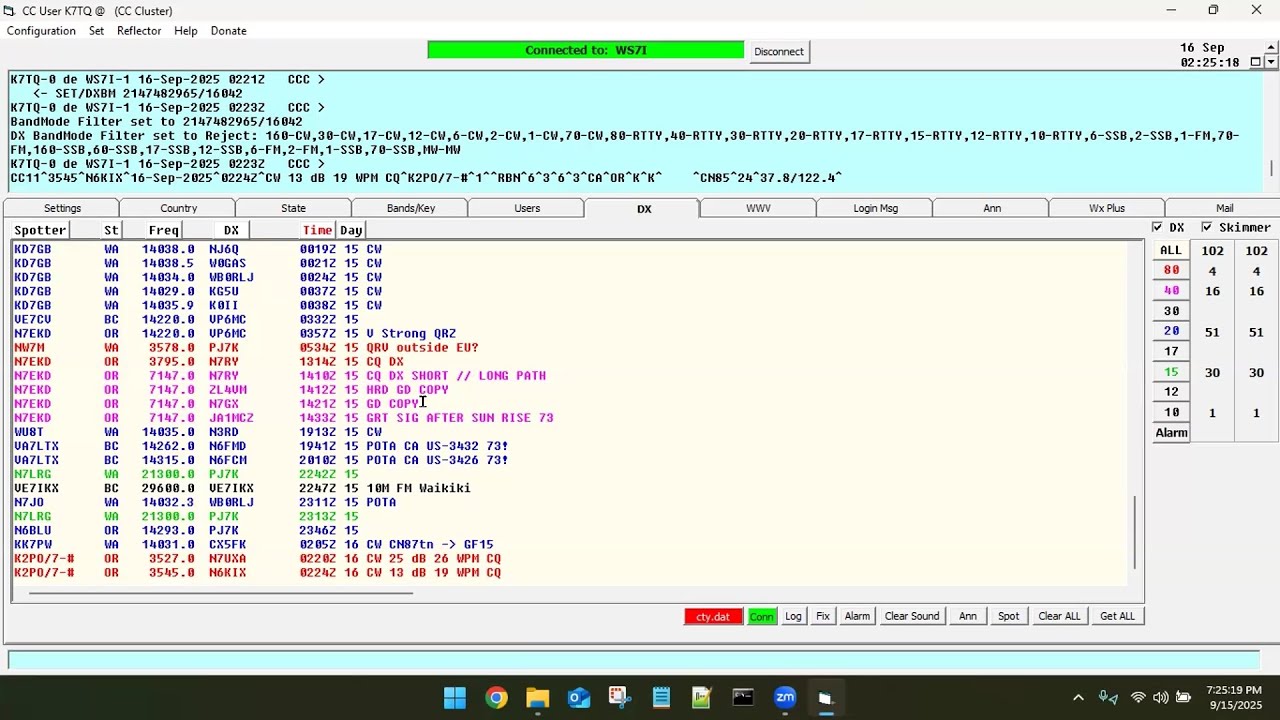This screenshot has height=720, width=1280.
Task: Open the Notepad taskbar icon
Action: 661,697
